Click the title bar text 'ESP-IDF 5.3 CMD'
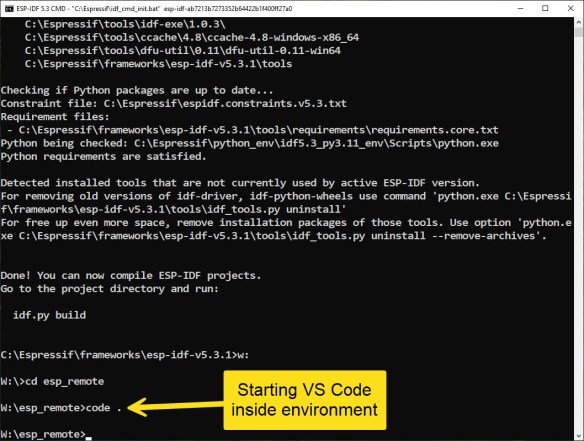 point(41,8)
